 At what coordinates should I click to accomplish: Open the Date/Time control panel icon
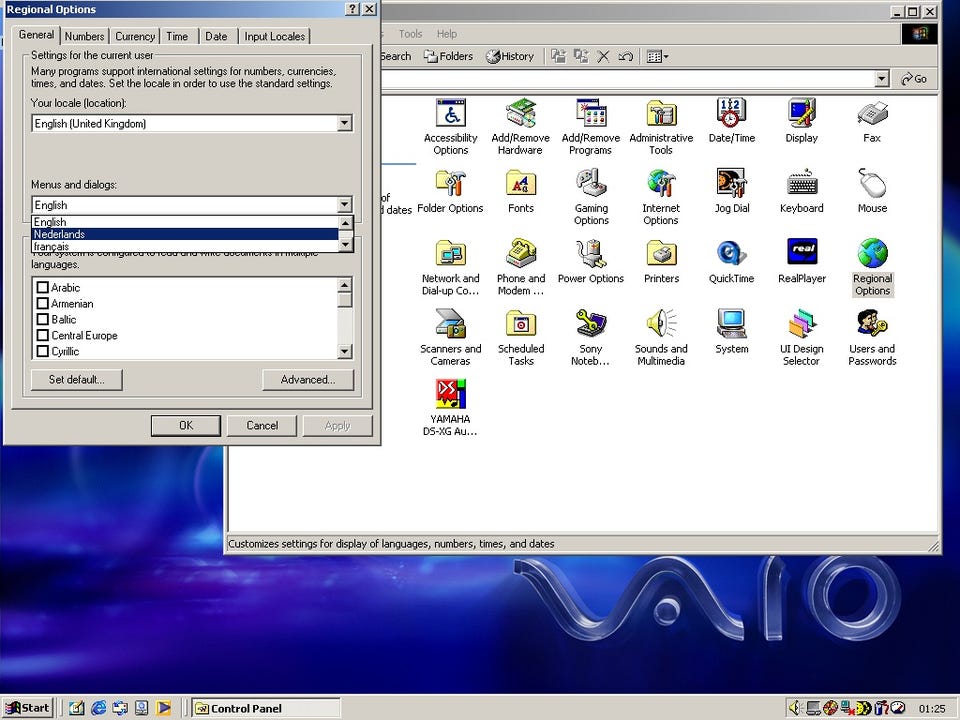click(x=732, y=121)
